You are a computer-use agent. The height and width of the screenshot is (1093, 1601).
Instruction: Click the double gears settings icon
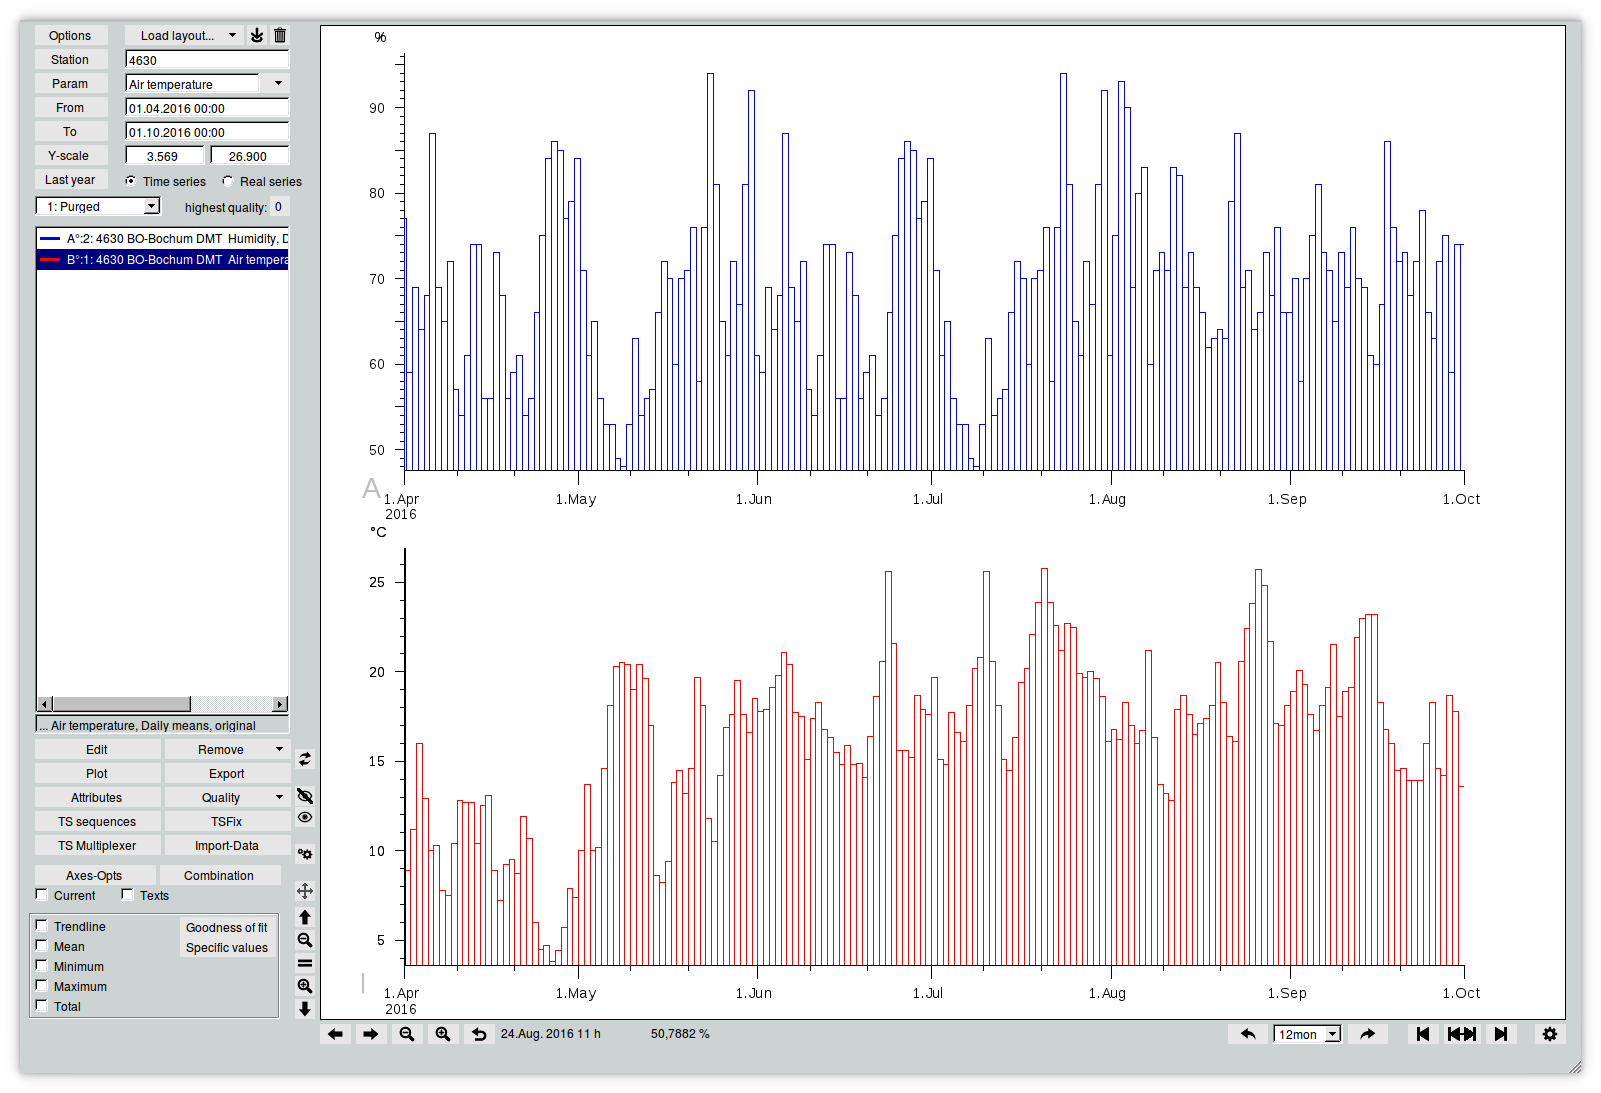point(305,854)
